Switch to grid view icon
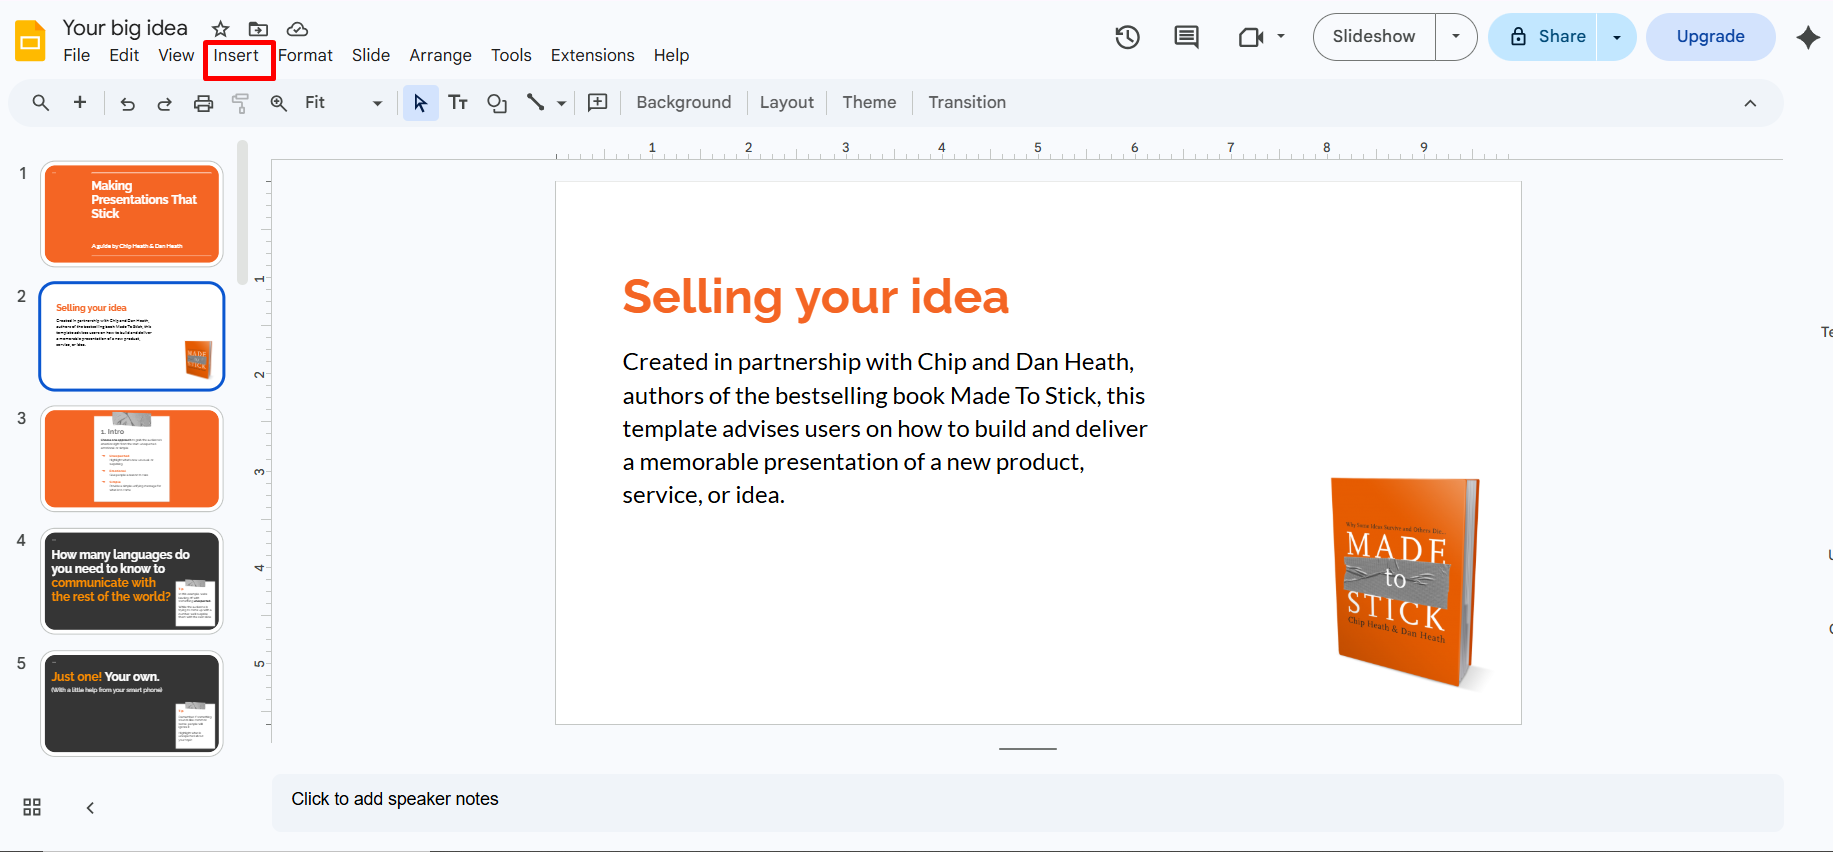 coord(32,807)
